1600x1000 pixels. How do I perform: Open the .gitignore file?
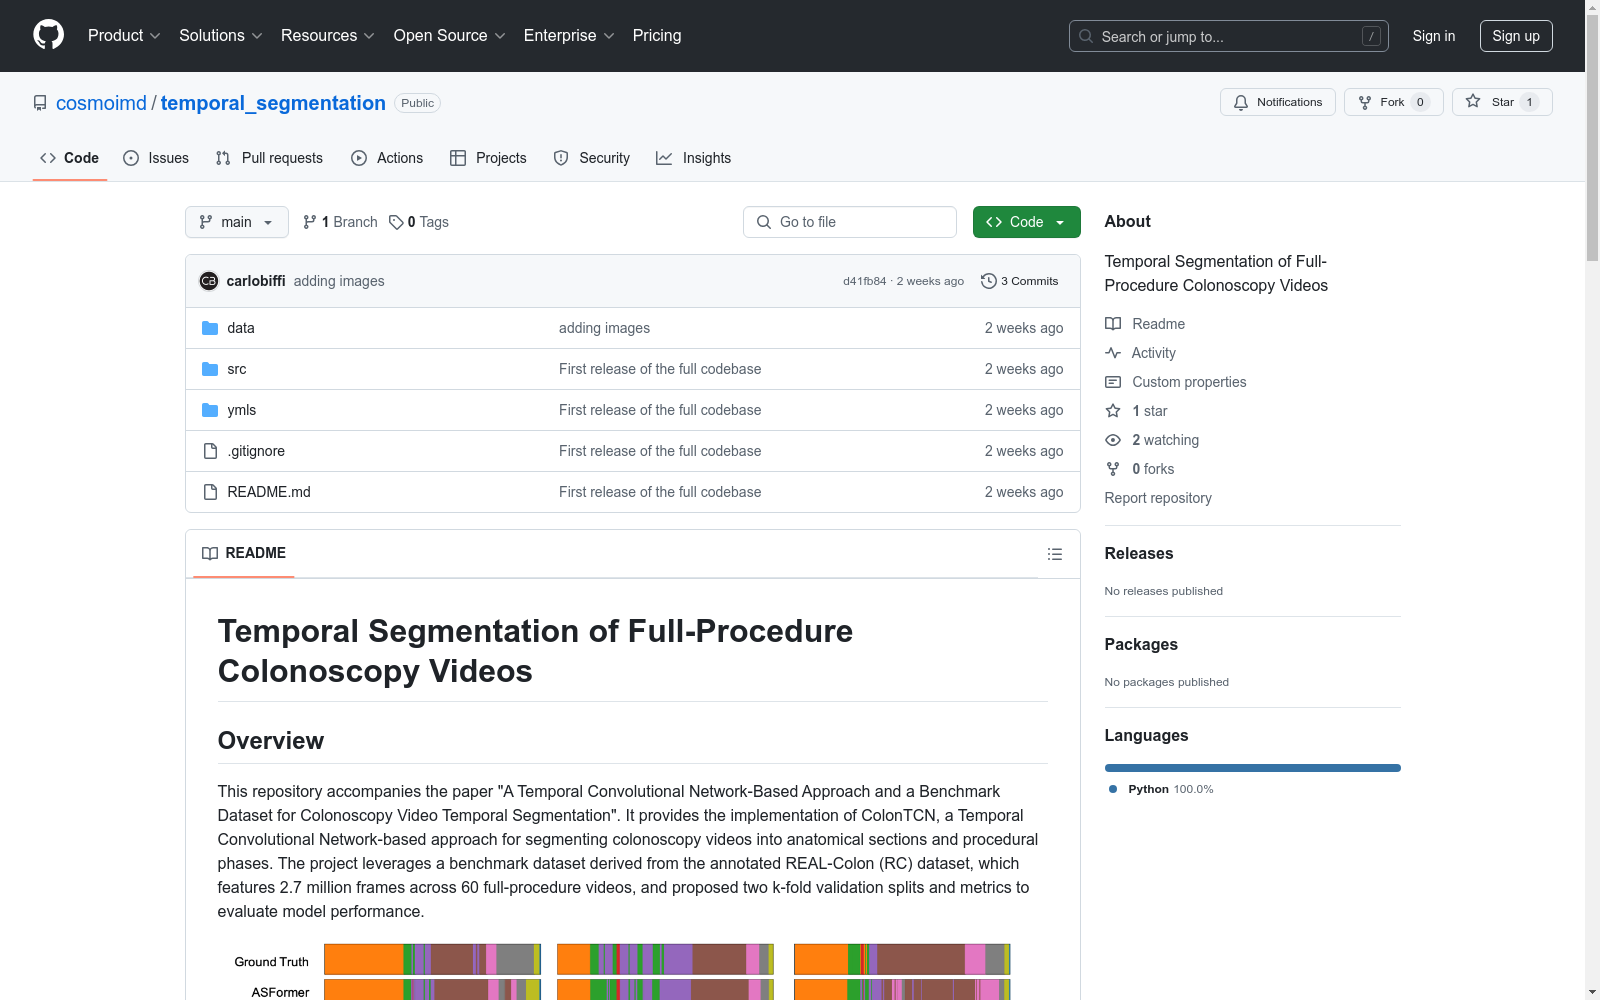point(256,451)
